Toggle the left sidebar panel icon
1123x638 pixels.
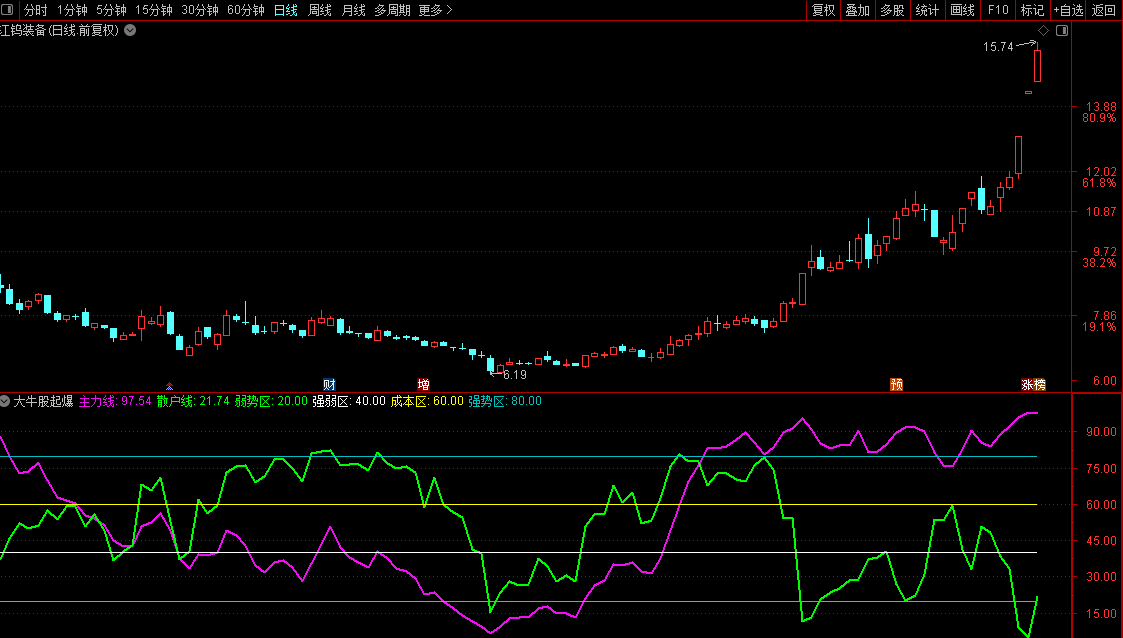pos(9,10)
